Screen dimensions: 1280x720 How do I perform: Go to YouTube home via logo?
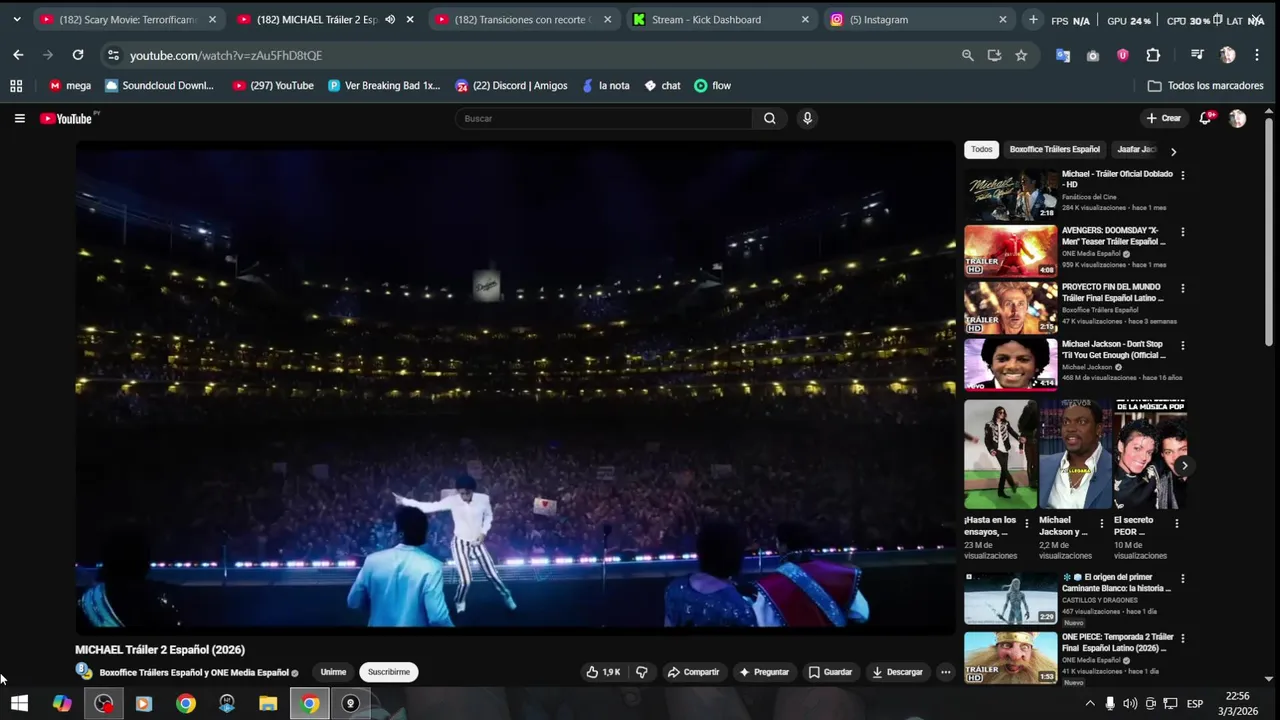click(x=66, y=118)
